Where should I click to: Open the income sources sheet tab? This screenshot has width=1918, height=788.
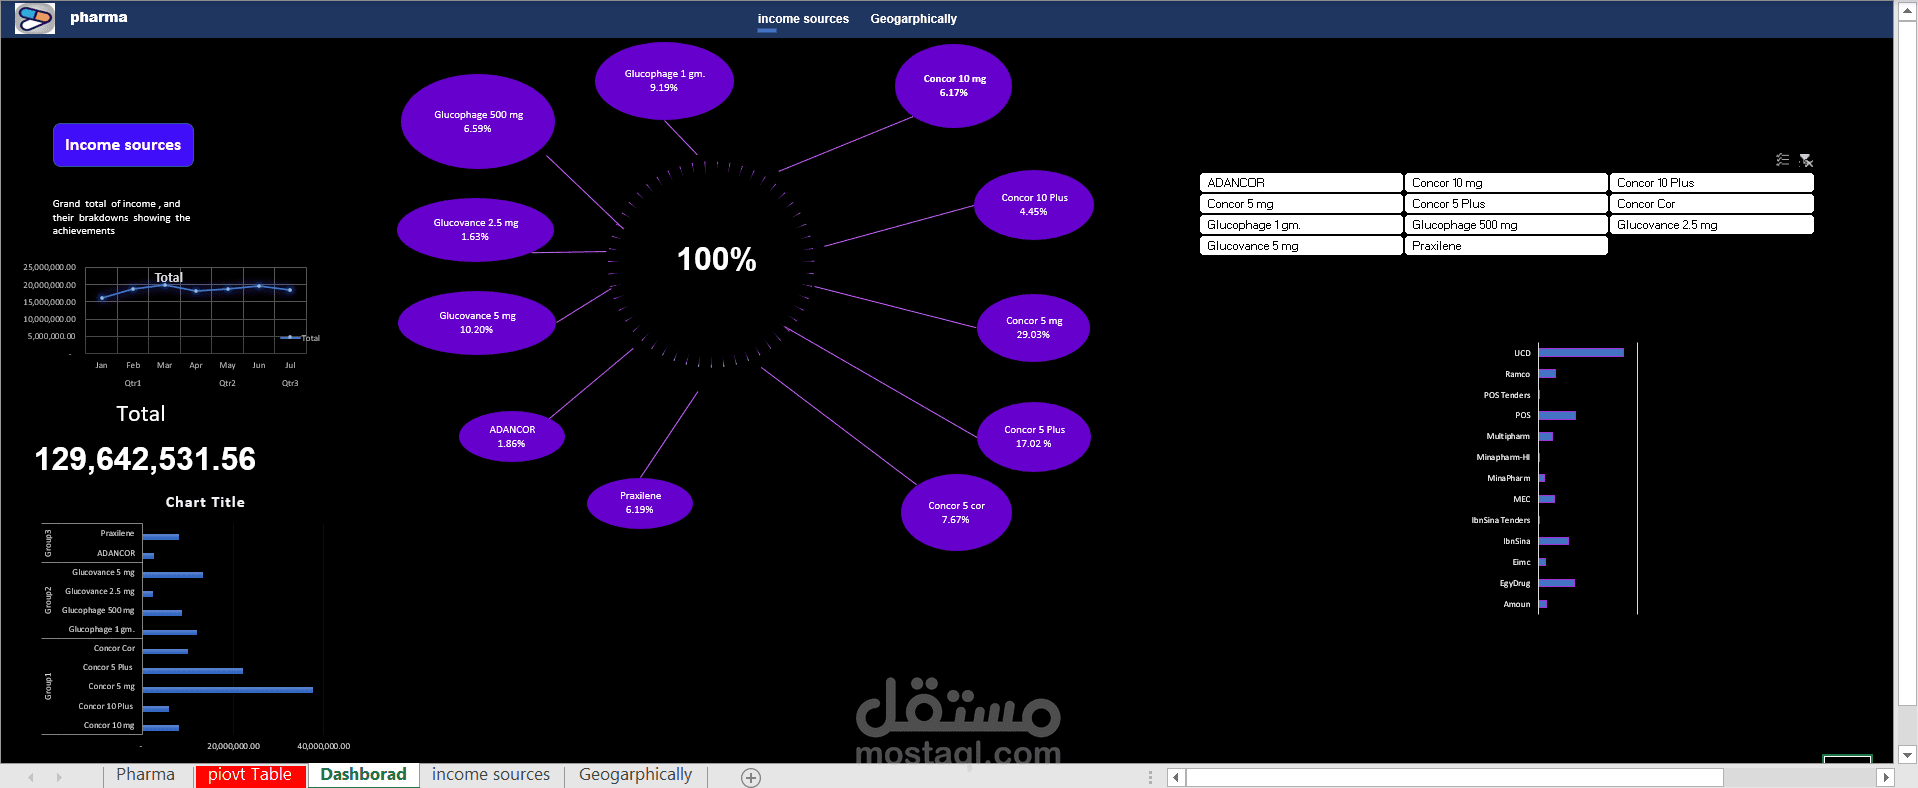[x=491, y=775]
